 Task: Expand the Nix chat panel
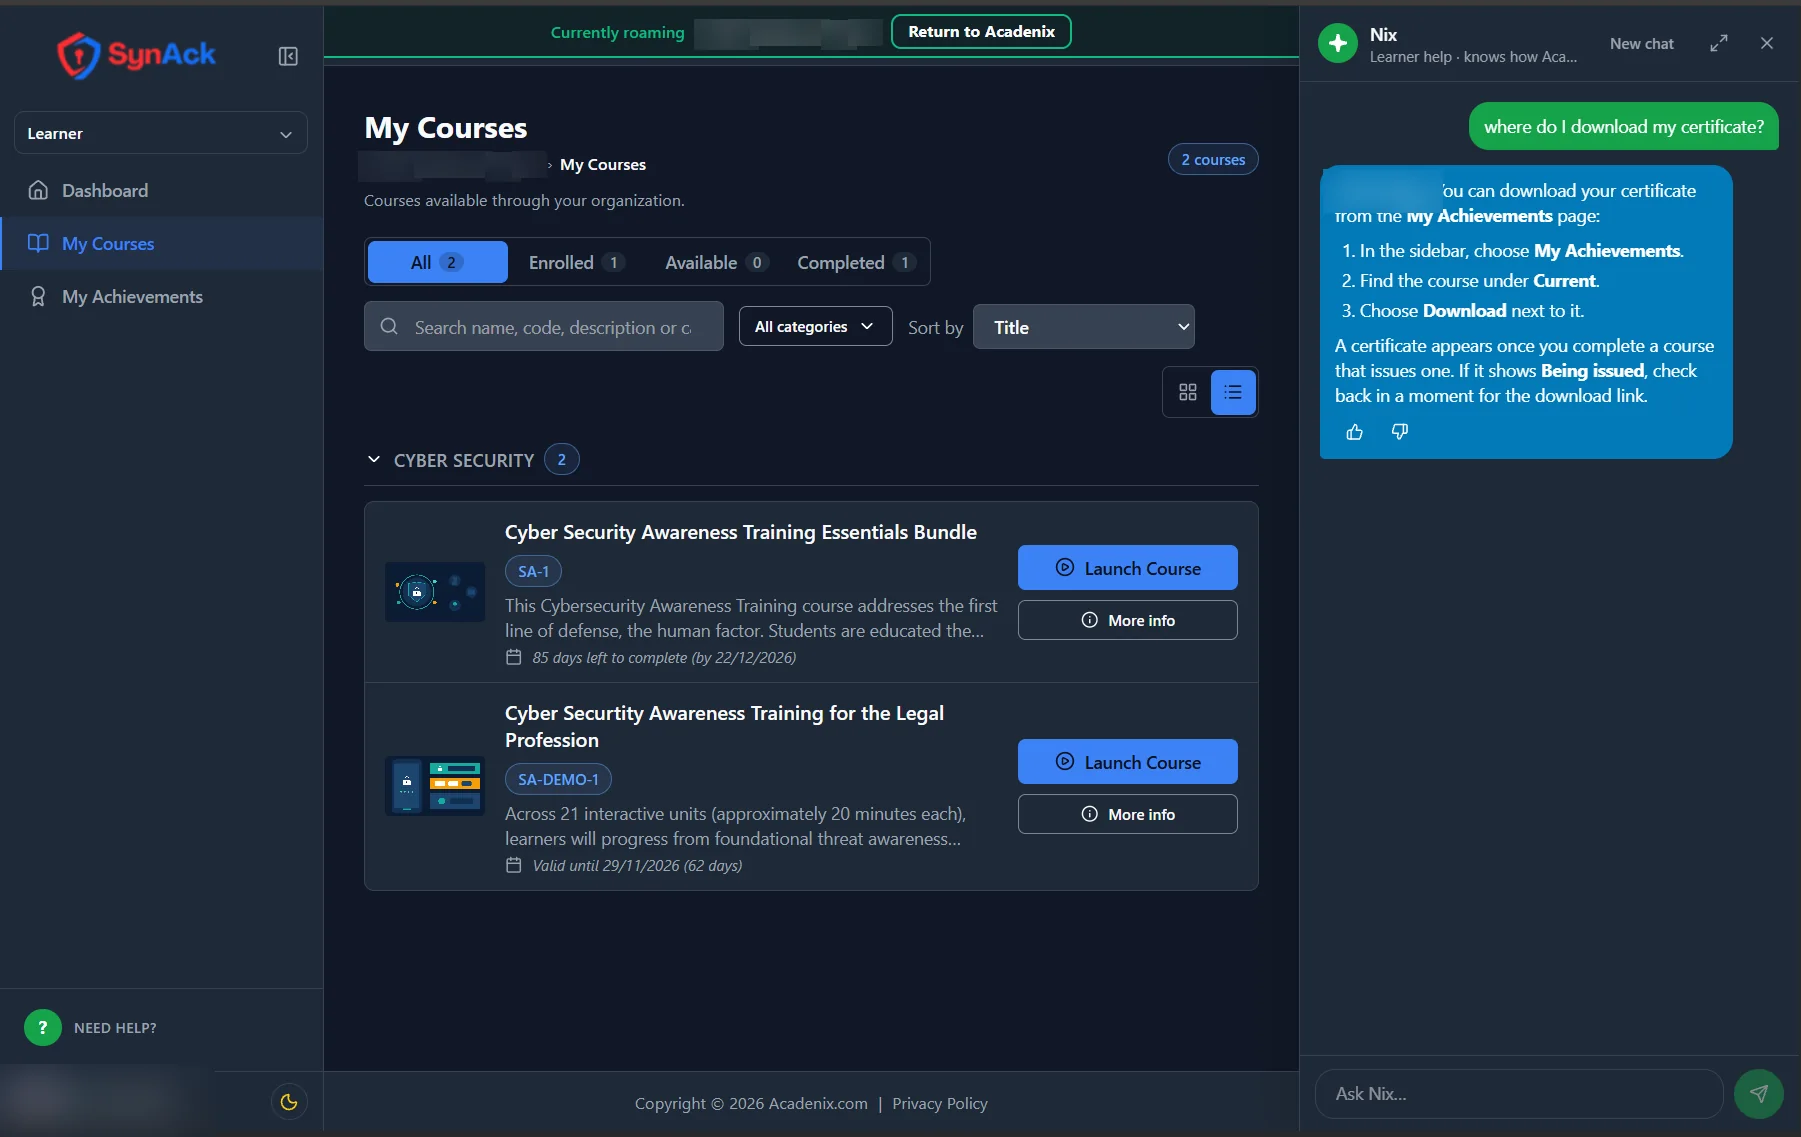(x=1718, y=43)
